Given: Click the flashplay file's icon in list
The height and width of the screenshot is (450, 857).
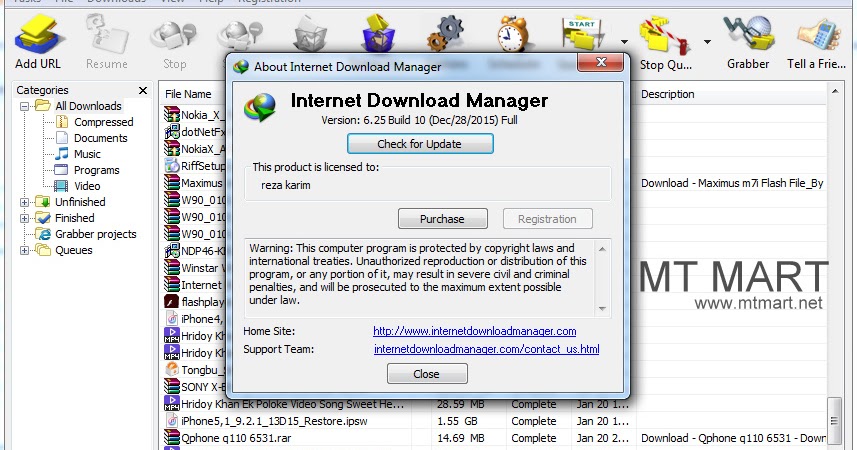Looking at the screenshot, I should (172, 301).
